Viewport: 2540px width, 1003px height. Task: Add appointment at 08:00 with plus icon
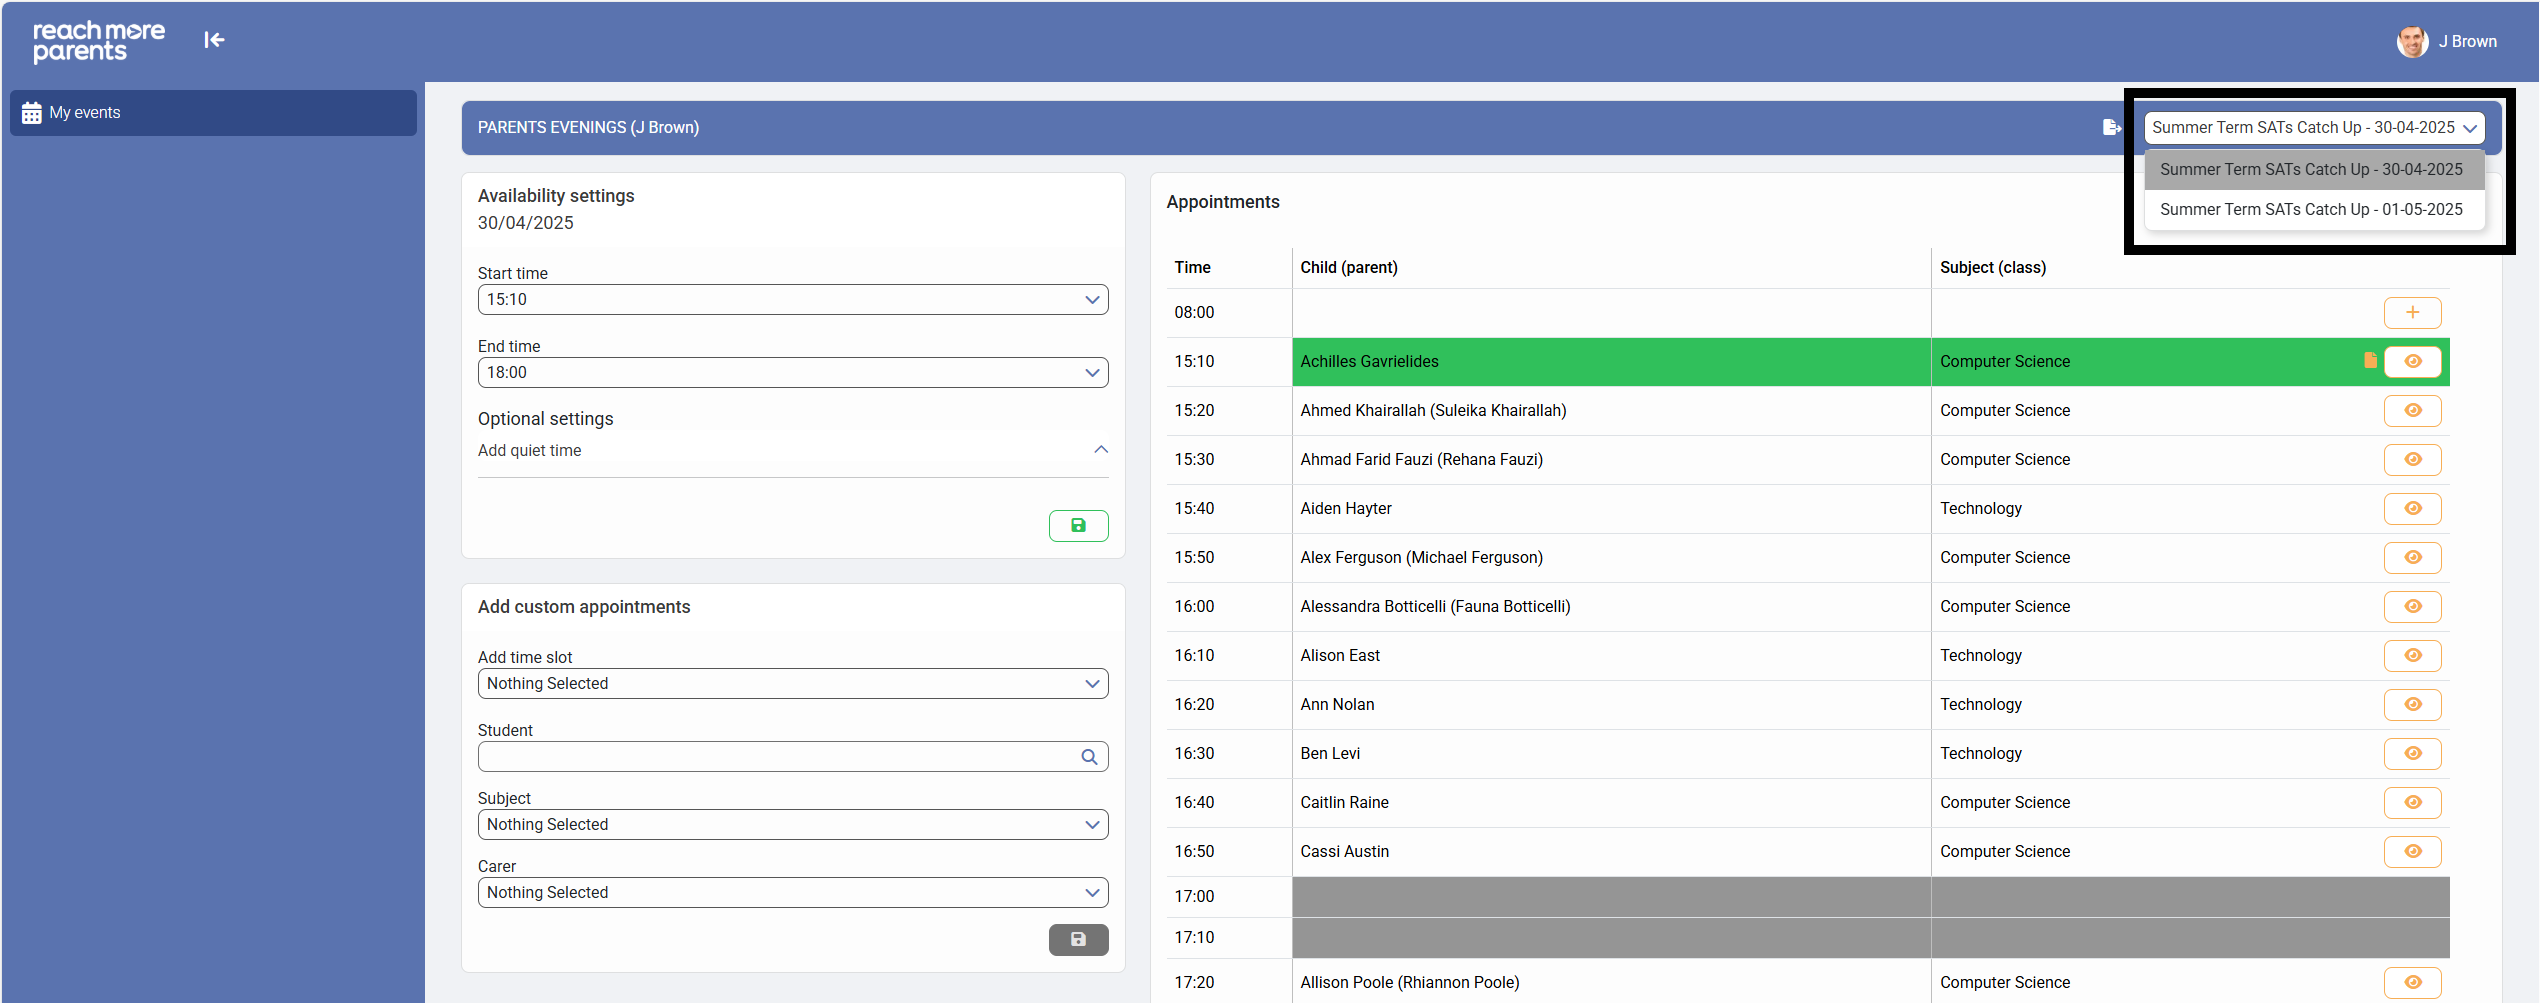coord(2412,313)
